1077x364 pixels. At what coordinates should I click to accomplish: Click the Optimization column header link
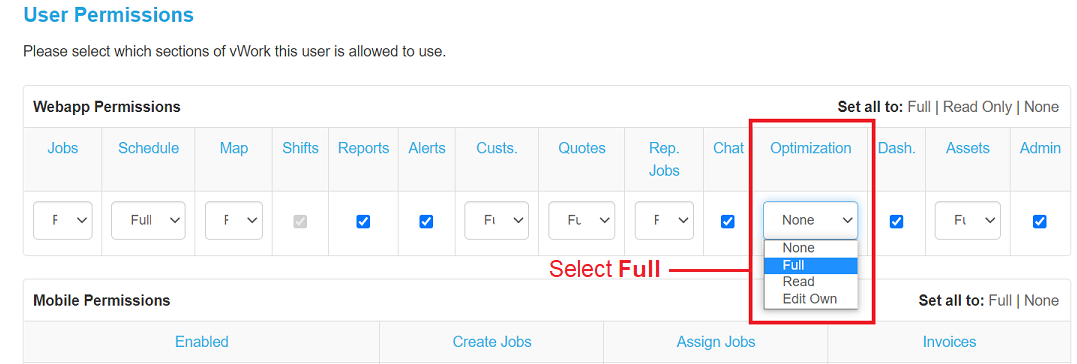click(x=810, y=148)
